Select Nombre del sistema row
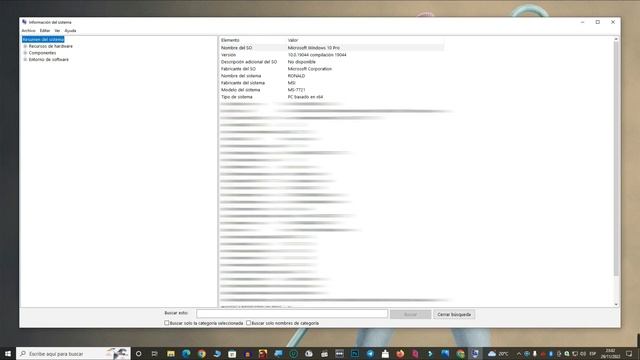 click(332, 76)
